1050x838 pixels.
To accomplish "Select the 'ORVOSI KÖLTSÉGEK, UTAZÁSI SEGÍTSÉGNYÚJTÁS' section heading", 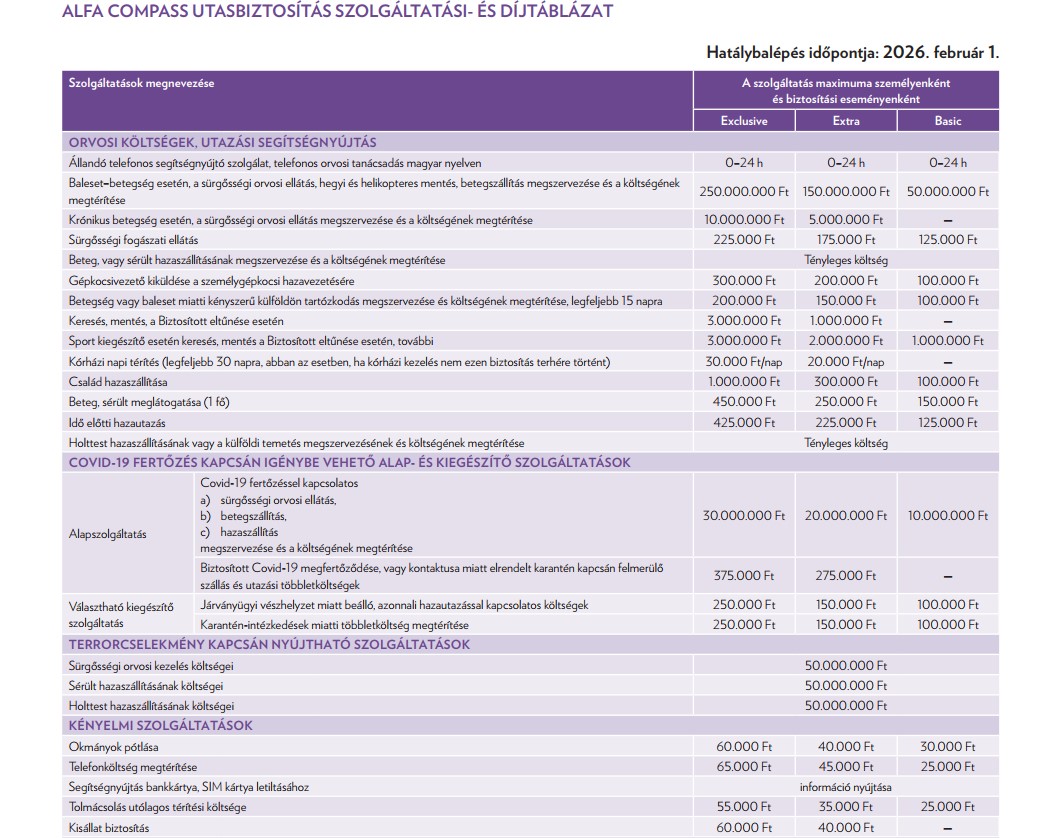I will [222, 142].
